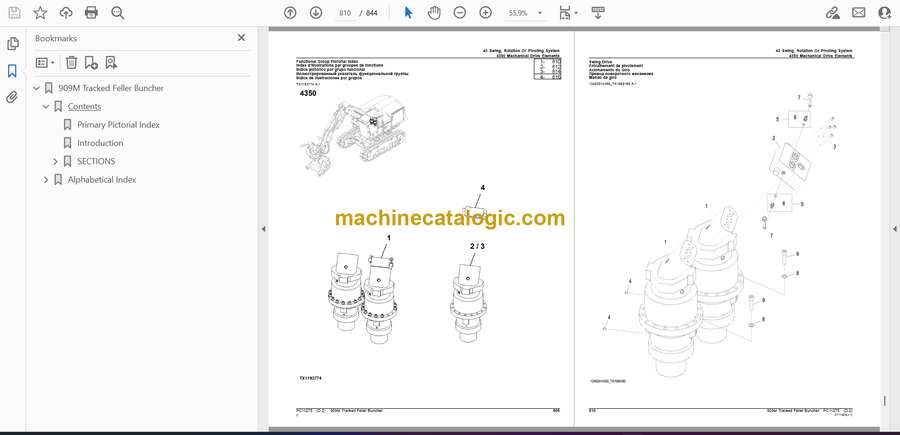Star this file with the bookmark star icon
This screenshot has height=435, width=900.
pyautogui.click(x=40, y=13)
